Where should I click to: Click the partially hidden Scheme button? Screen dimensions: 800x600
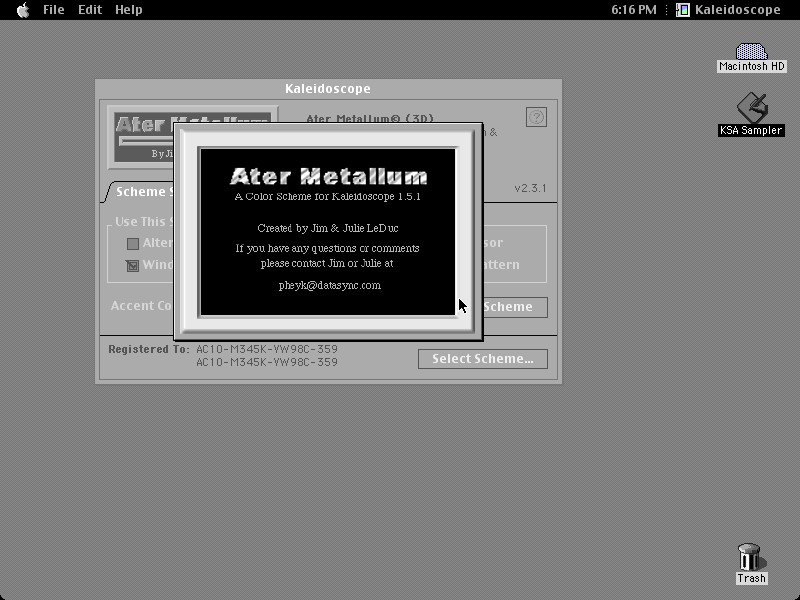click(515, 307)
